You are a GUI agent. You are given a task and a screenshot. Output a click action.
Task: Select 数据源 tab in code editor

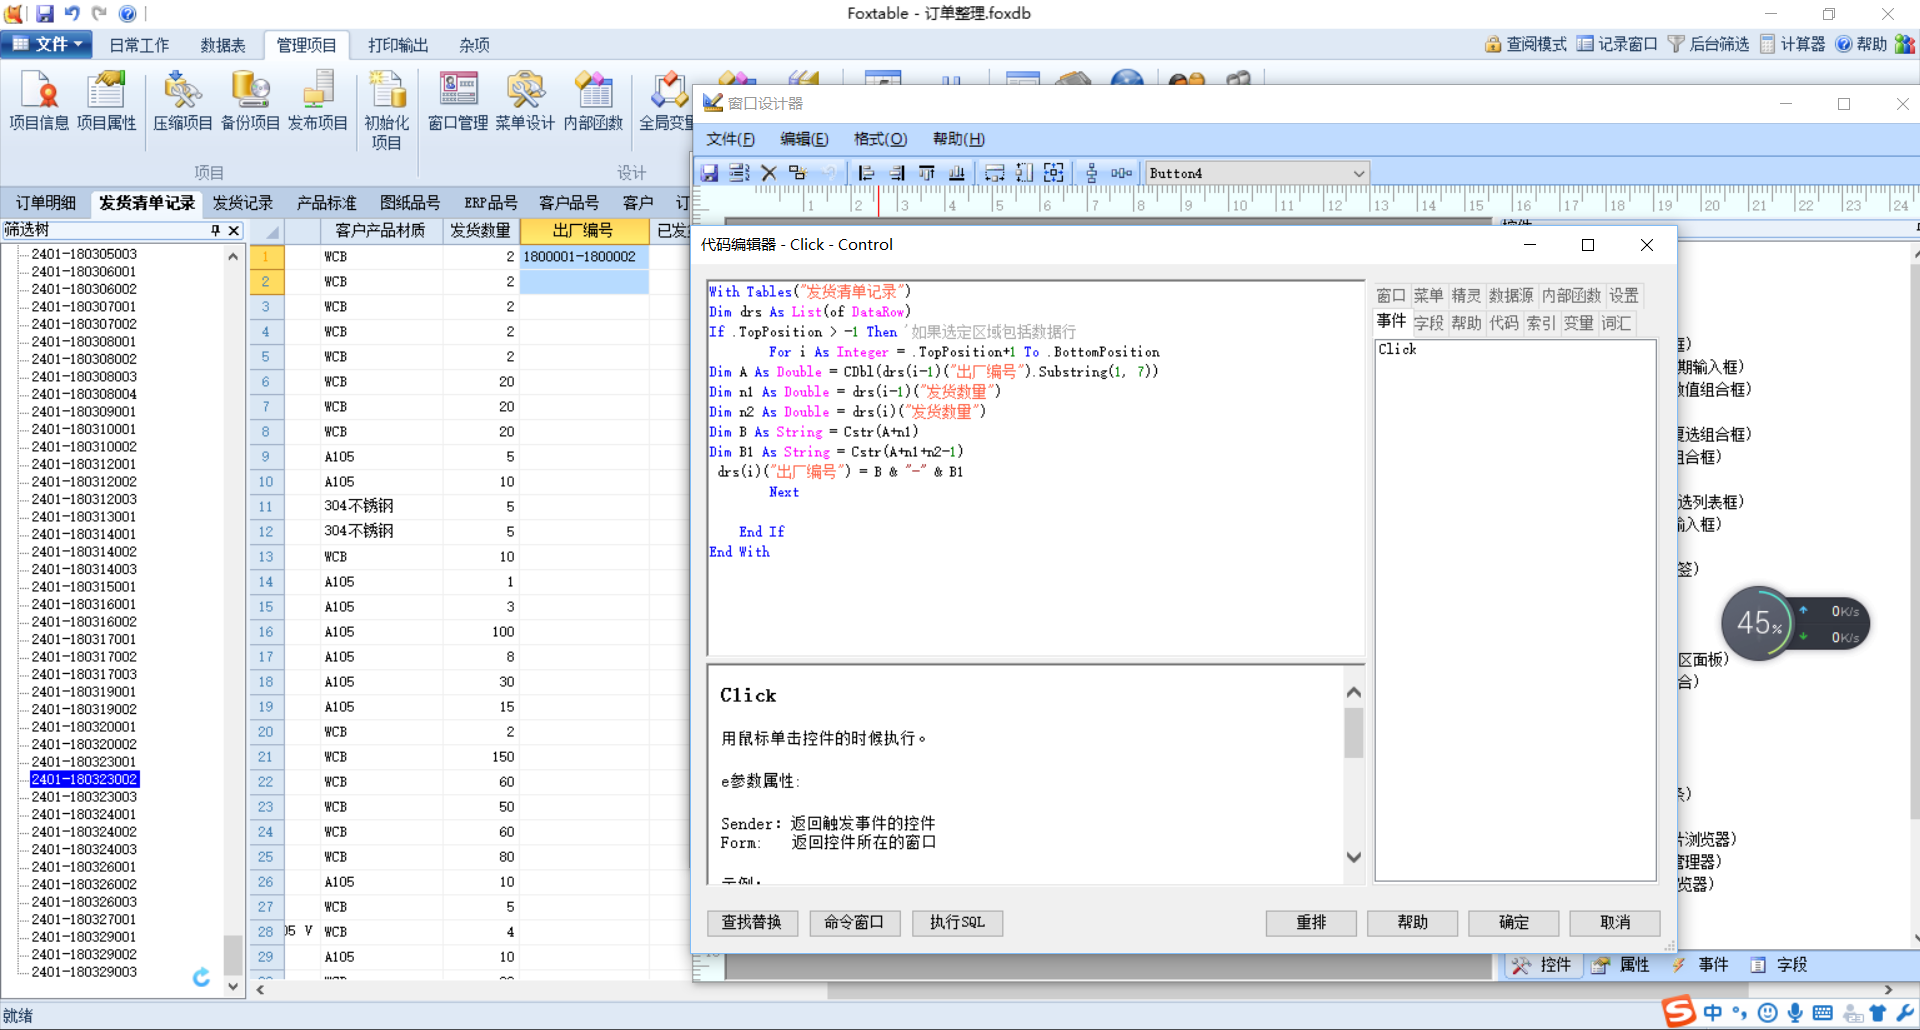[1511, 295]
